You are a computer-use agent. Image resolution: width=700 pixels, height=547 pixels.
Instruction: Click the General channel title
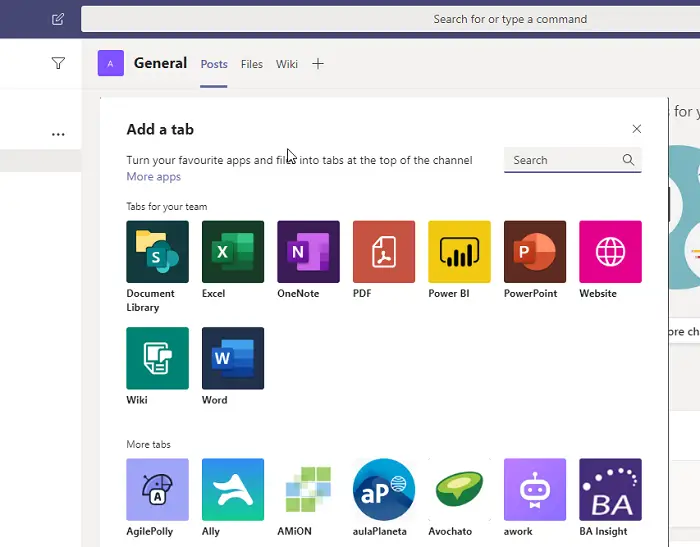pos(160,63)
